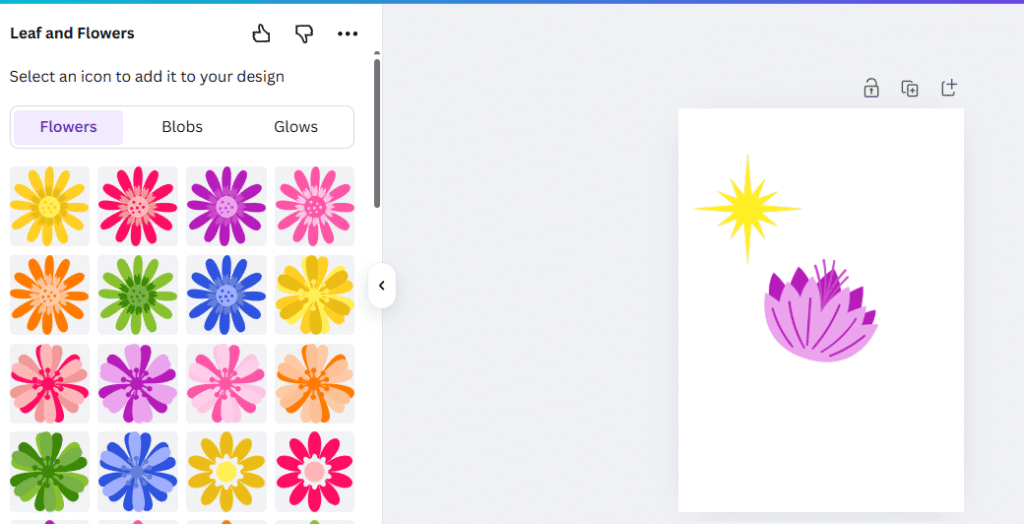Image resolution: width=1024 pixels, height=524 pixels.
Task: Click the thumbs up like icon
Action: [x=261, y=33]
